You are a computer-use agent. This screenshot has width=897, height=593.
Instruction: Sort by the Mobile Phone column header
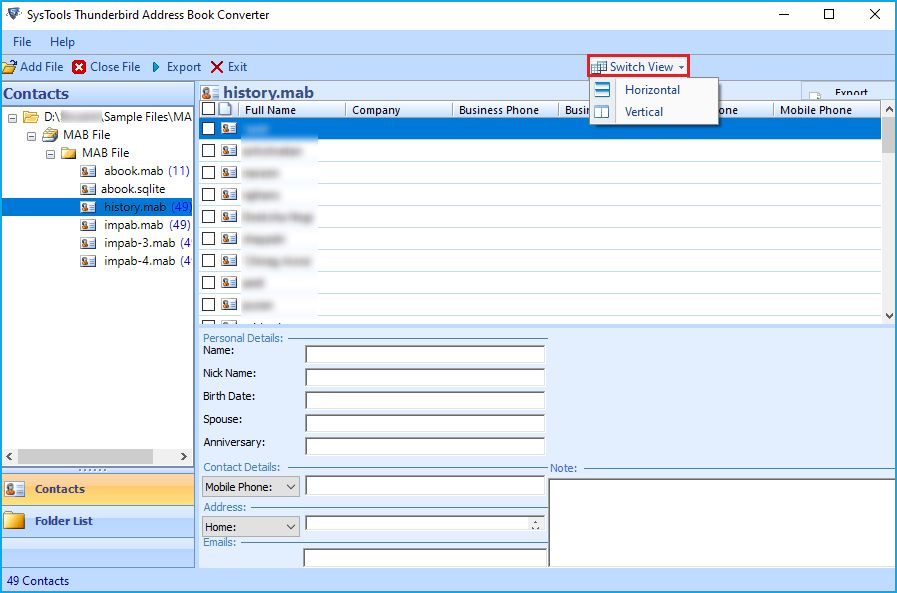pos(827,110)
